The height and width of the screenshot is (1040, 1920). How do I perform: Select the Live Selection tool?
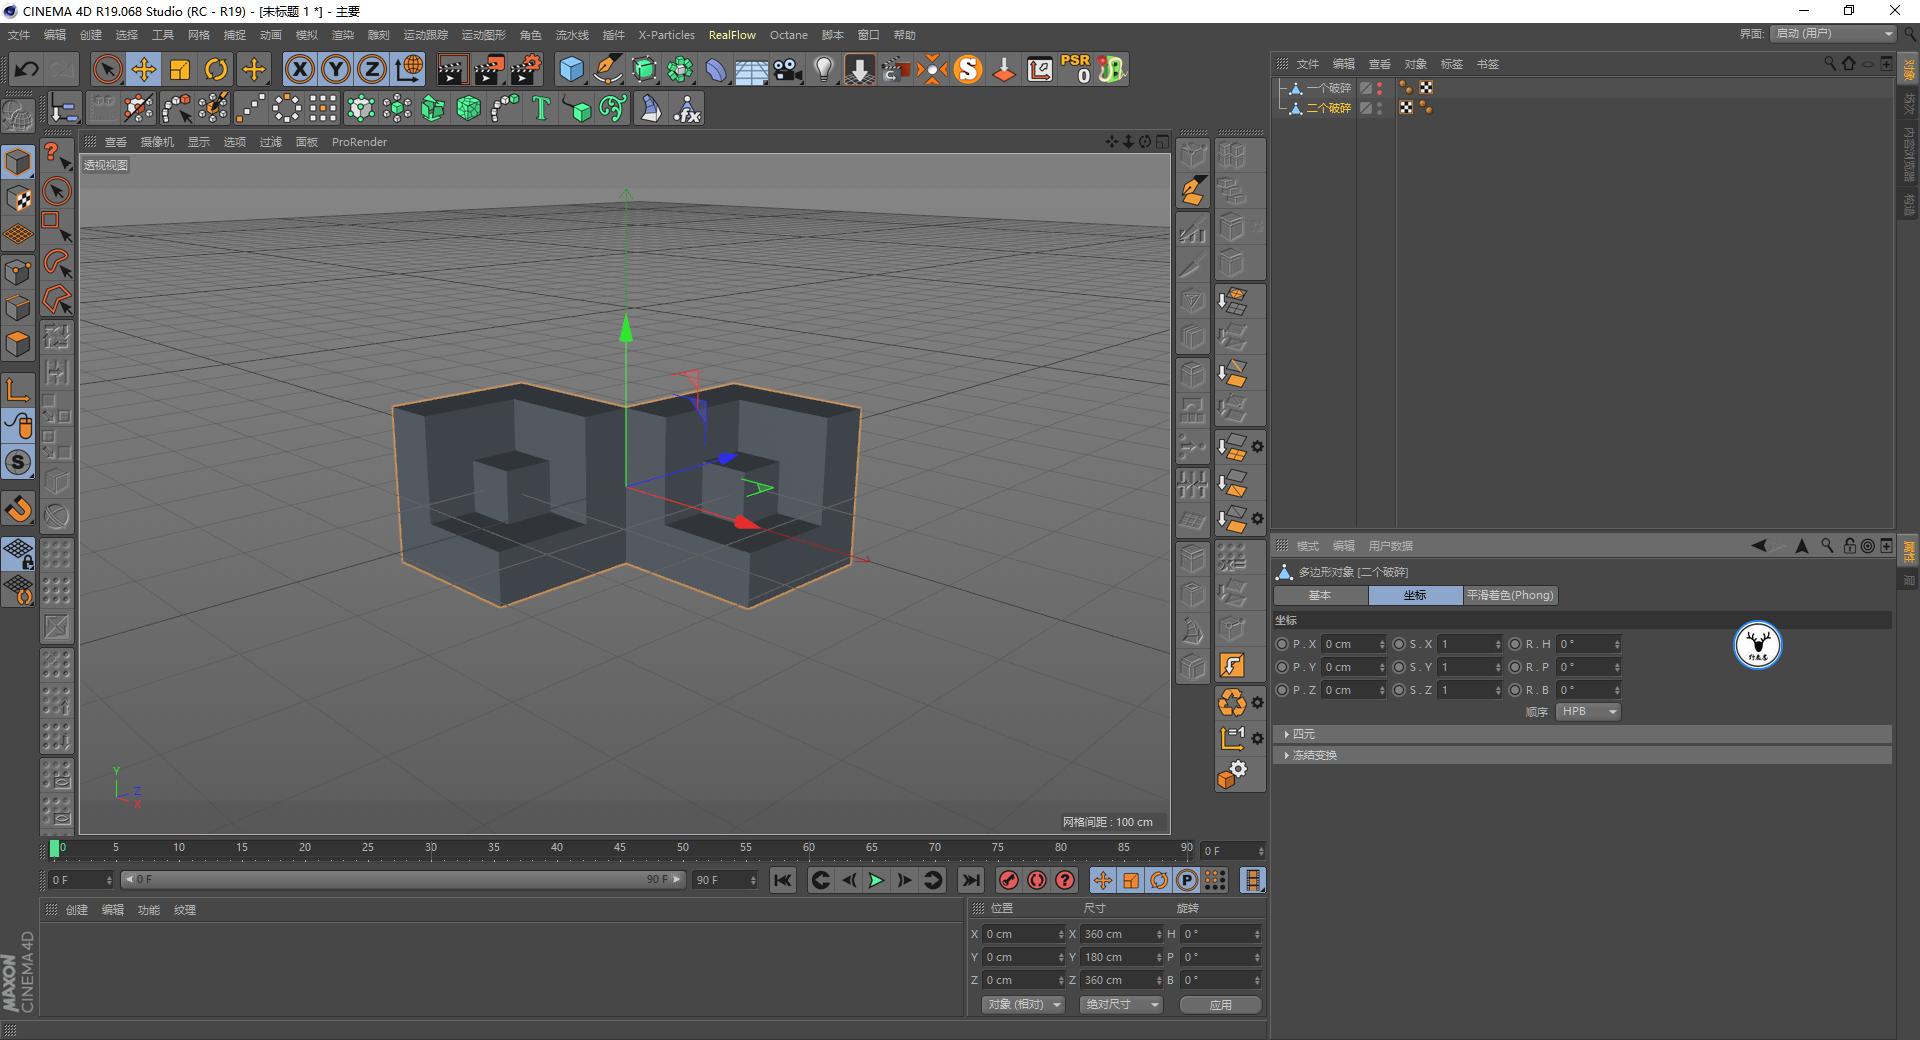107,69
